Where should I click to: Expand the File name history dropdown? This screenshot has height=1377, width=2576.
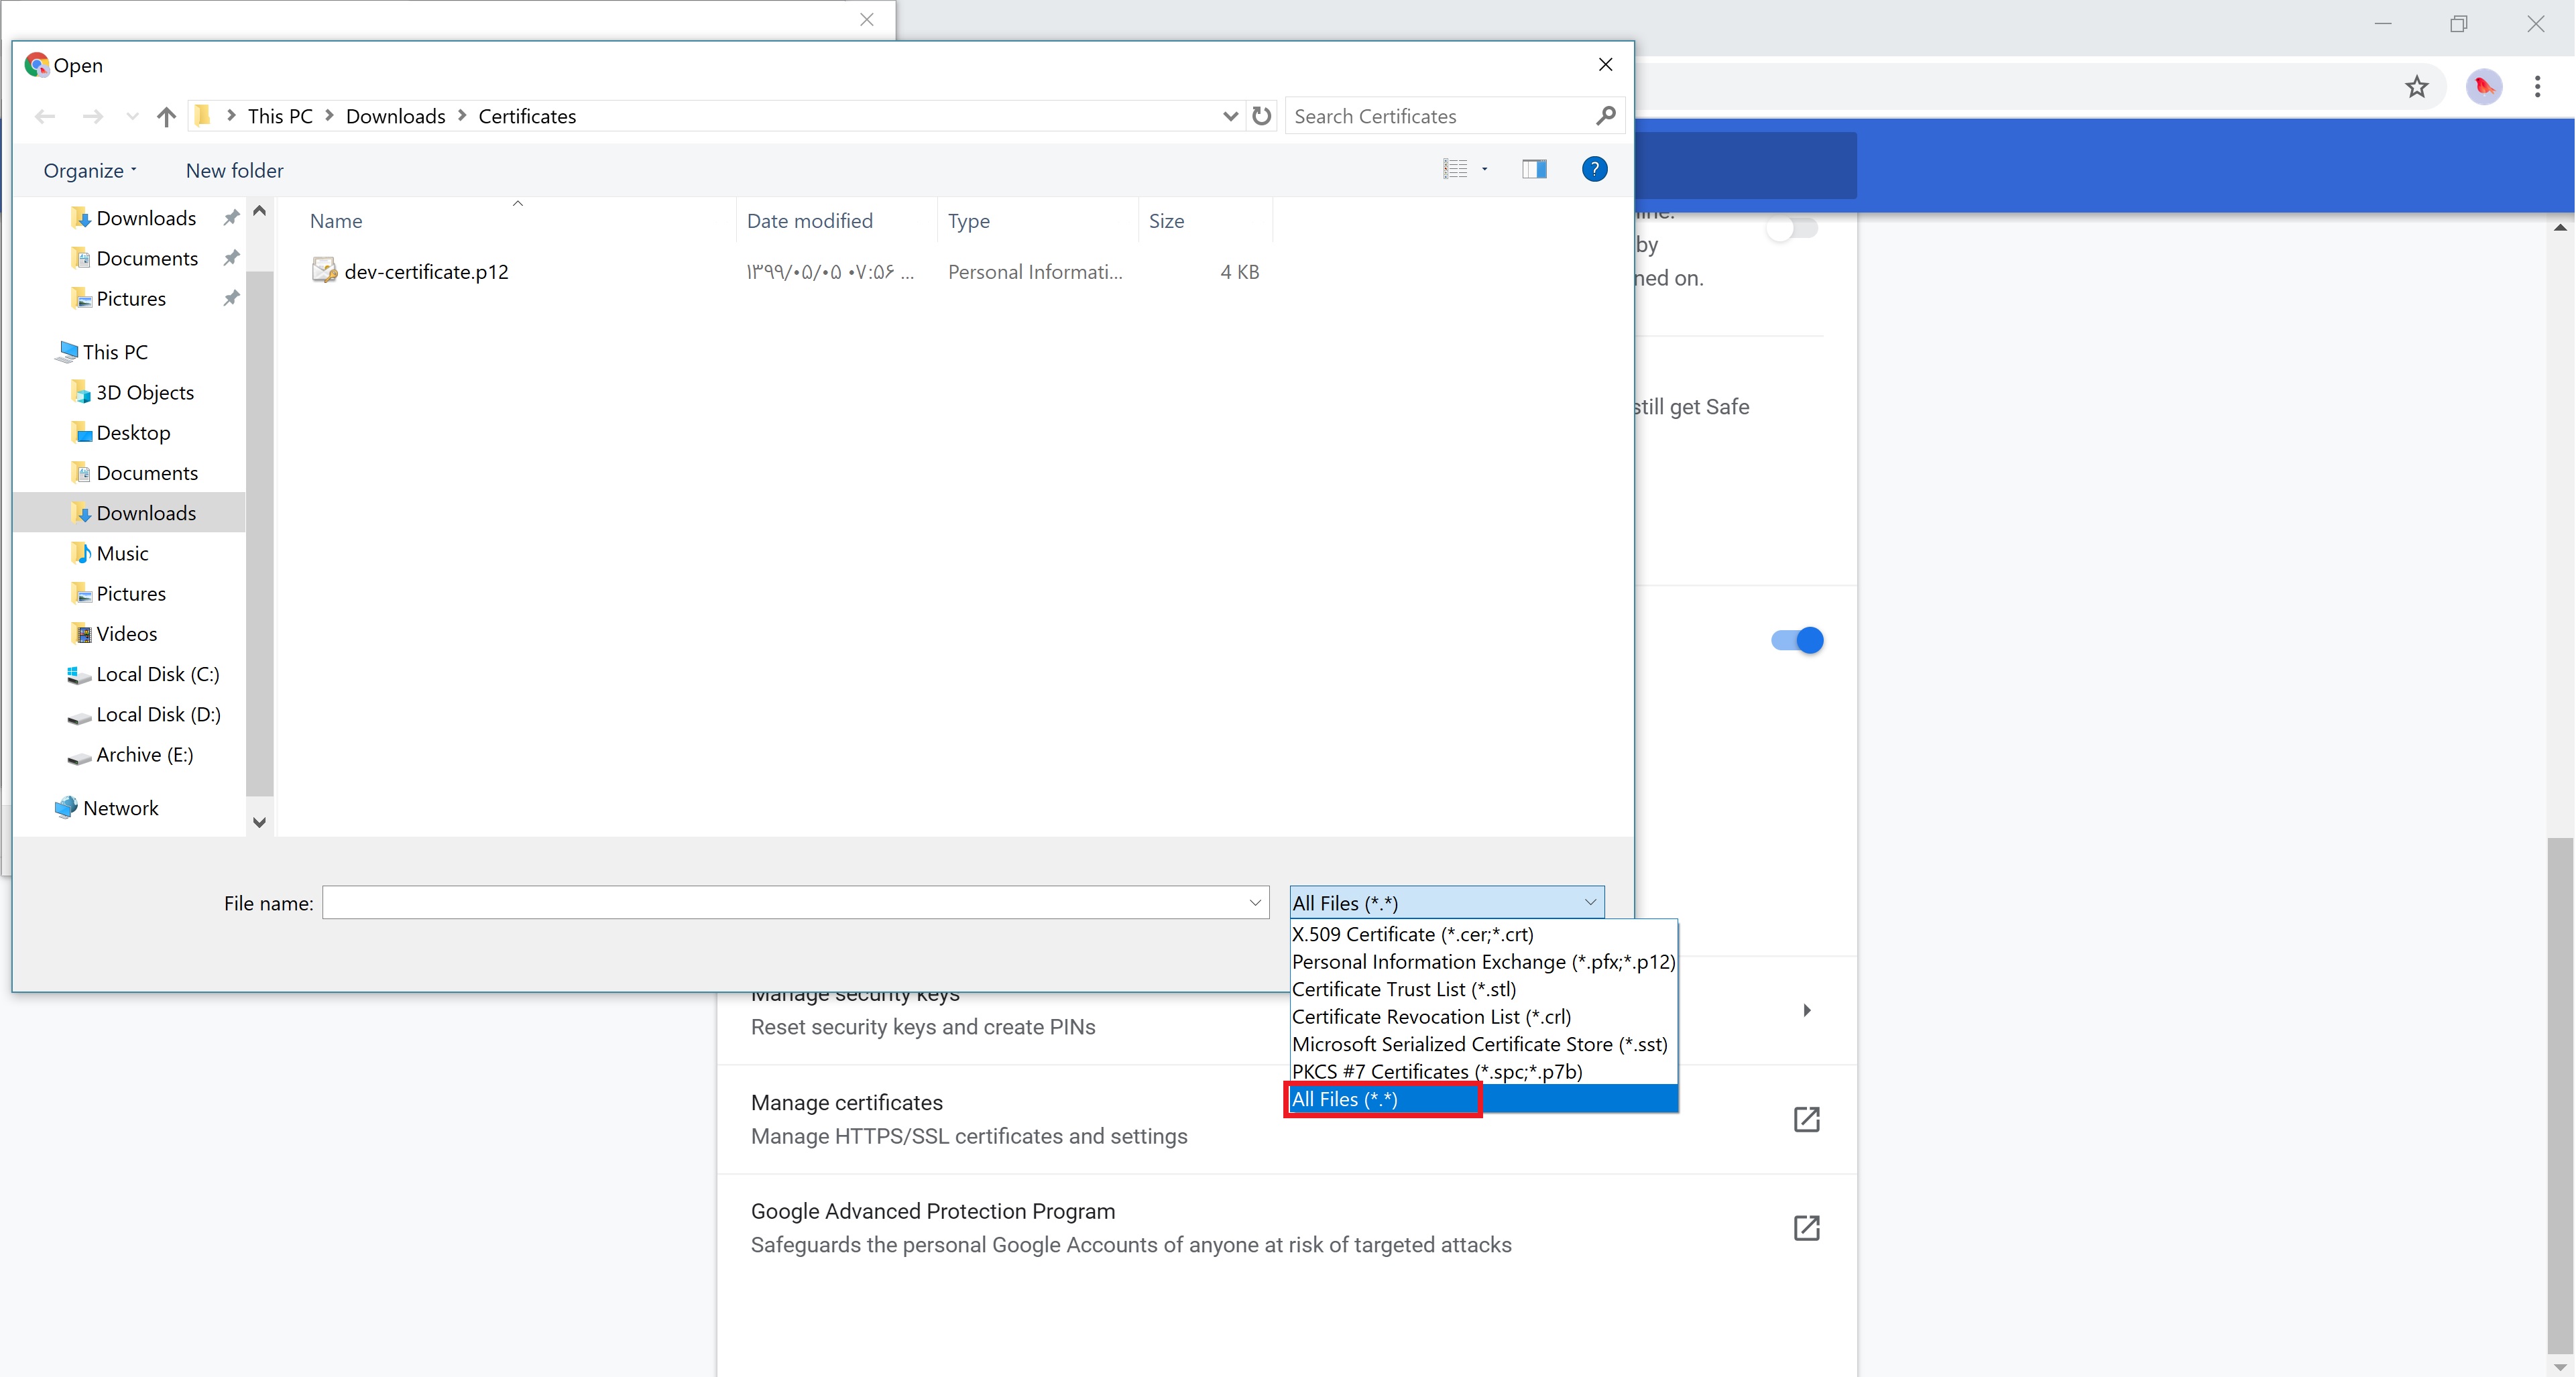[1255, 903]
